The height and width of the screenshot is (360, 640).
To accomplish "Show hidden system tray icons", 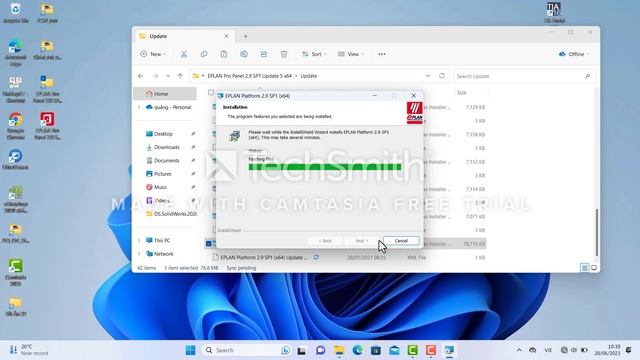I will (519, 350).
